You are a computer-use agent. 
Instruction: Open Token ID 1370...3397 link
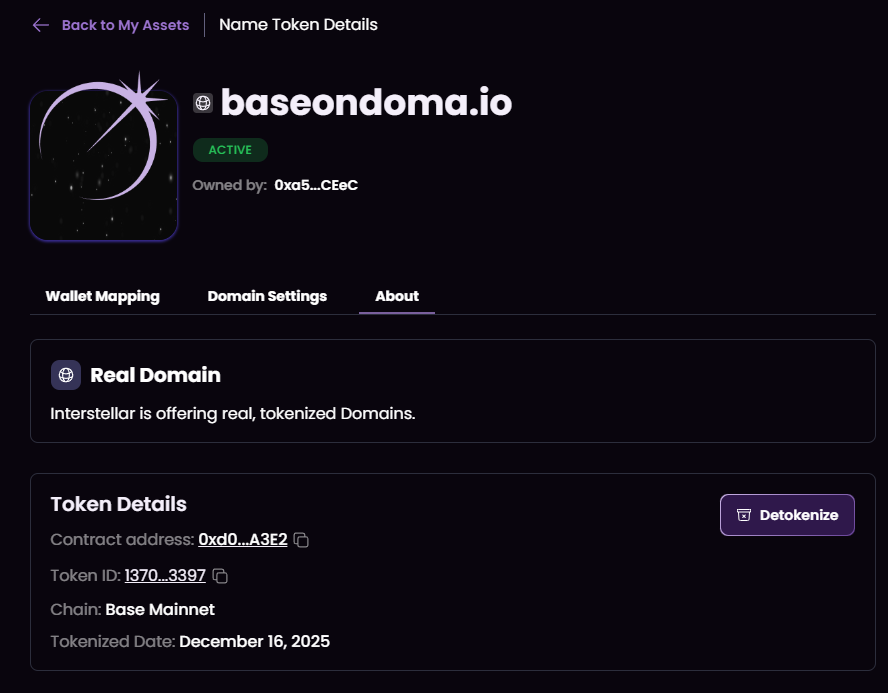[165, 575]
